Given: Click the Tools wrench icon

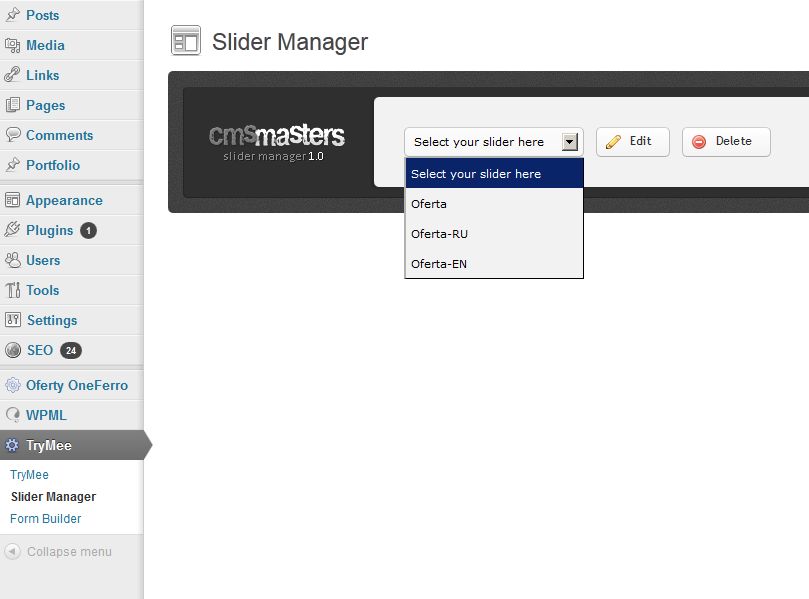Looking at the screenshot, I should pos(12,290).
